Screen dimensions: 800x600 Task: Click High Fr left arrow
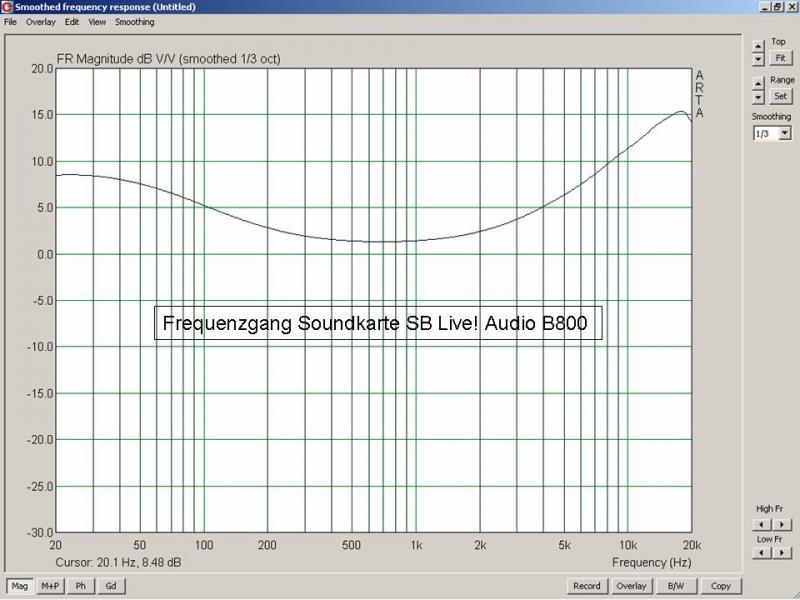pyautogui.click(x=762, y=524)
